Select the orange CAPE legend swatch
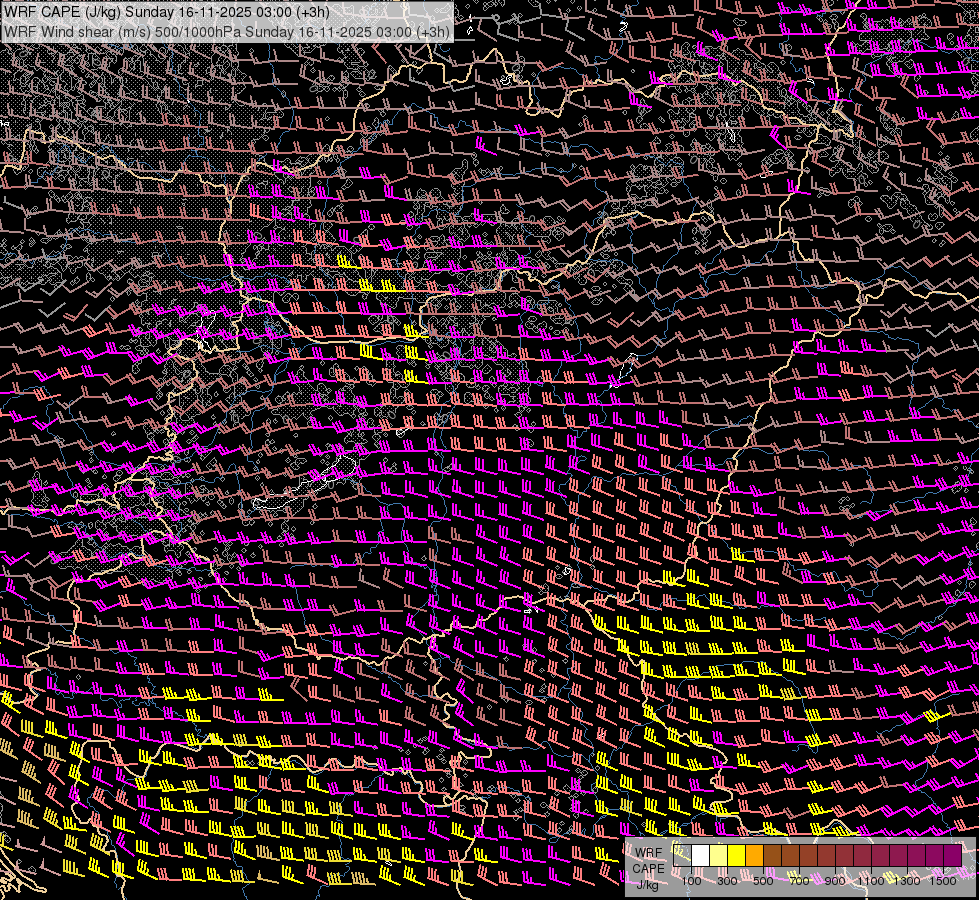Viewport: 979px width, 900px height. (x=754, y=856)
